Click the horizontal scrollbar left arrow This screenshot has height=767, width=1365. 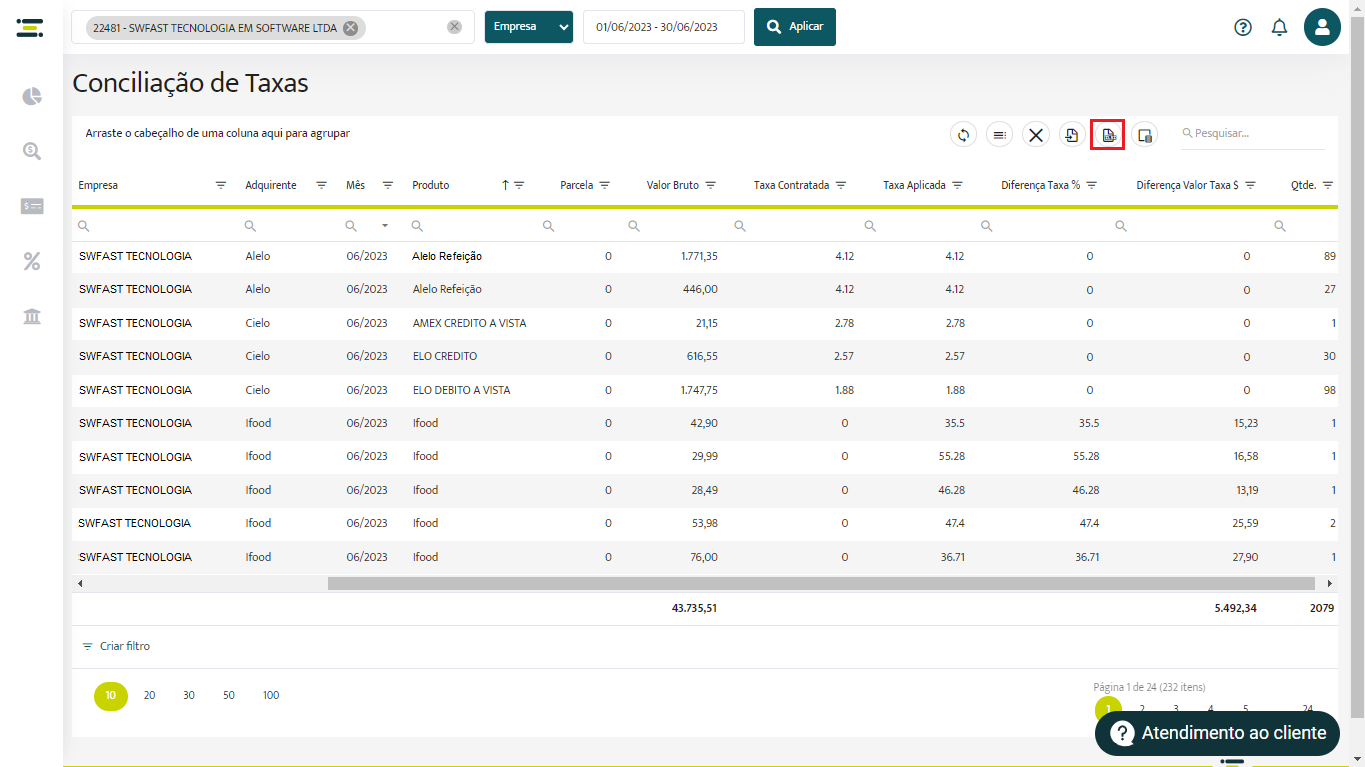(80, 583)
